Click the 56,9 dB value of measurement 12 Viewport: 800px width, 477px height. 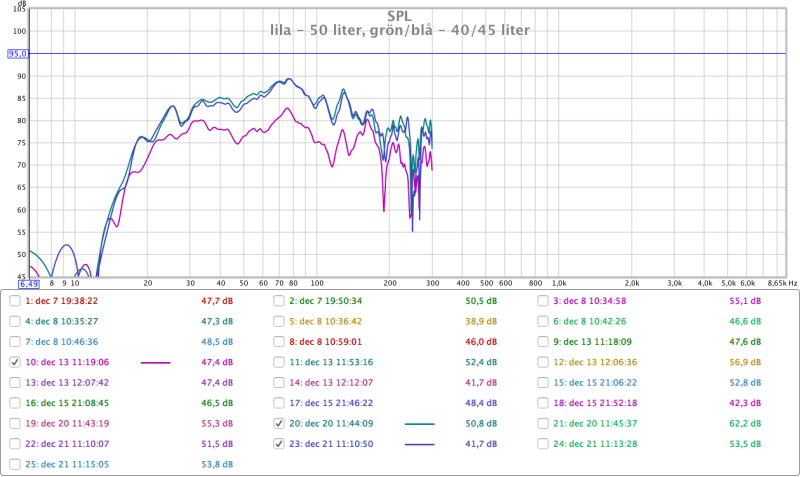[x=745, y=362]
